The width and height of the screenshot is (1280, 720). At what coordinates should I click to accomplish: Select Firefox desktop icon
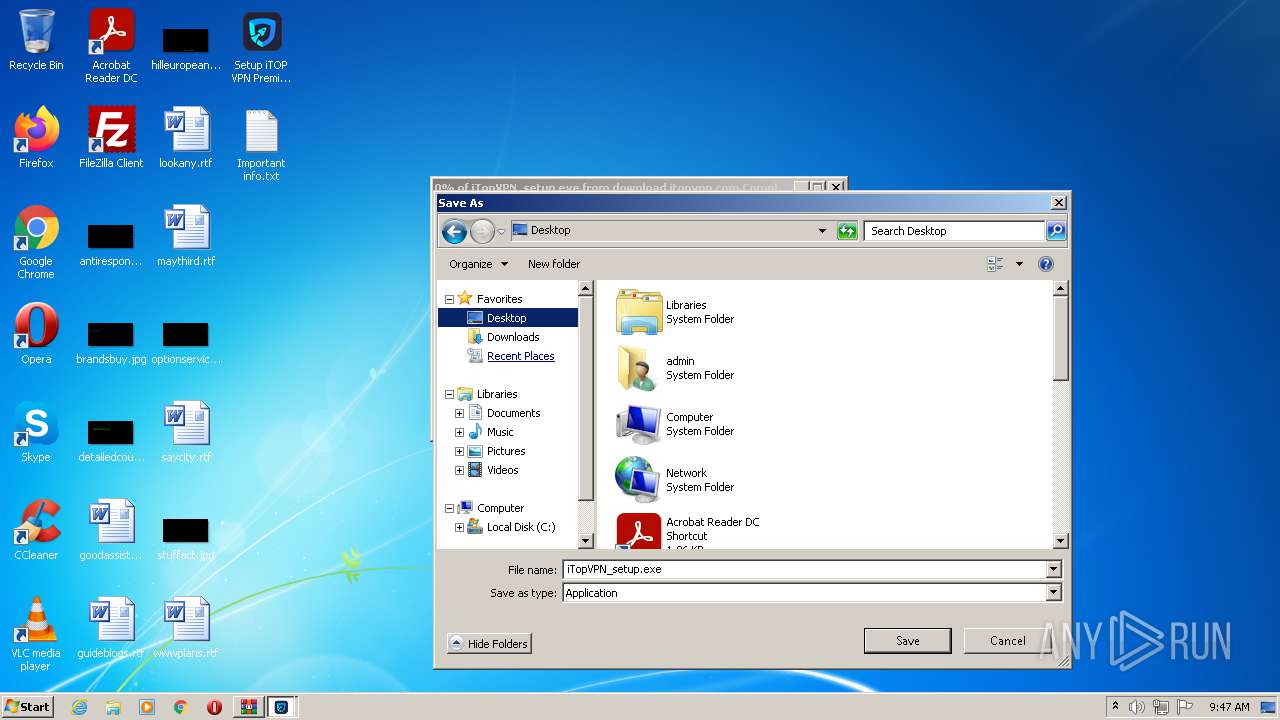(36, 138)
